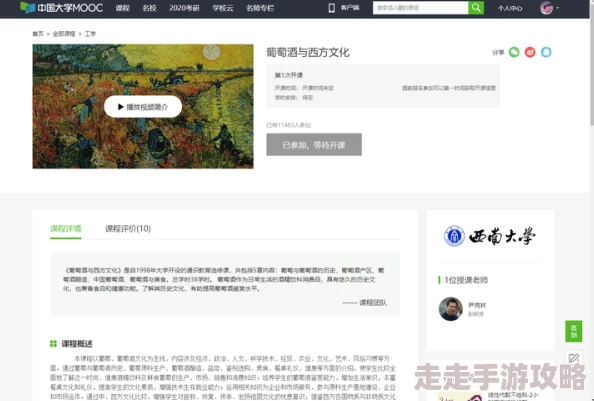Open the 课程 menu item

click(x=122, y=8)
